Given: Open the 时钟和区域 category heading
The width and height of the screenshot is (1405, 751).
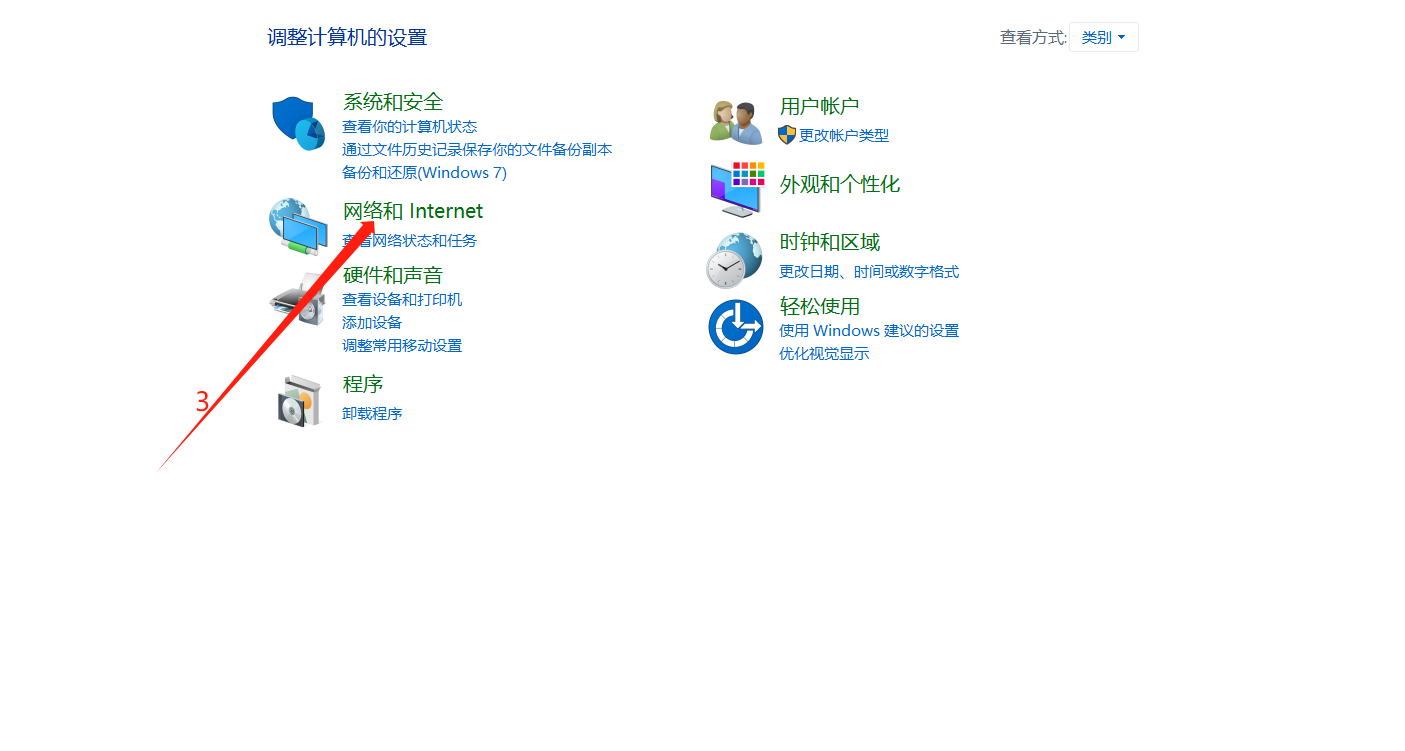Looking at the screenshot, I should 830,242.
